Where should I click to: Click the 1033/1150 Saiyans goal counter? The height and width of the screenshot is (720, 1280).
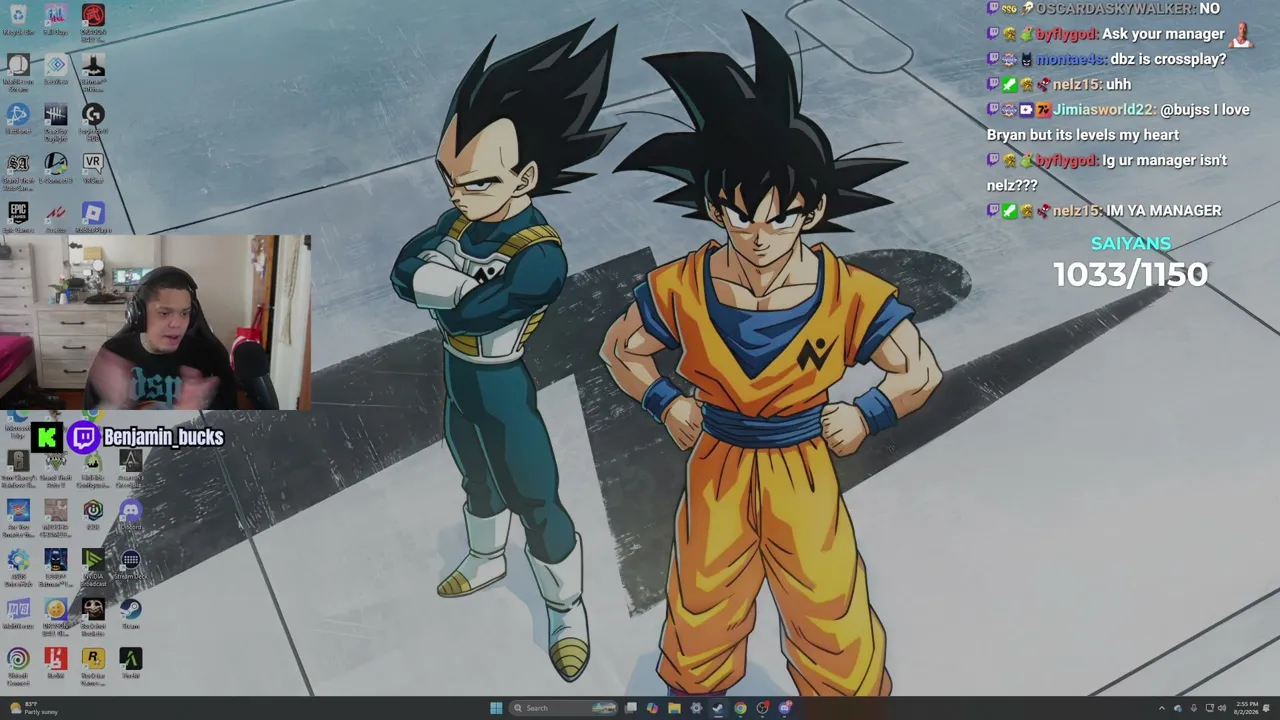coord(1130,275)
